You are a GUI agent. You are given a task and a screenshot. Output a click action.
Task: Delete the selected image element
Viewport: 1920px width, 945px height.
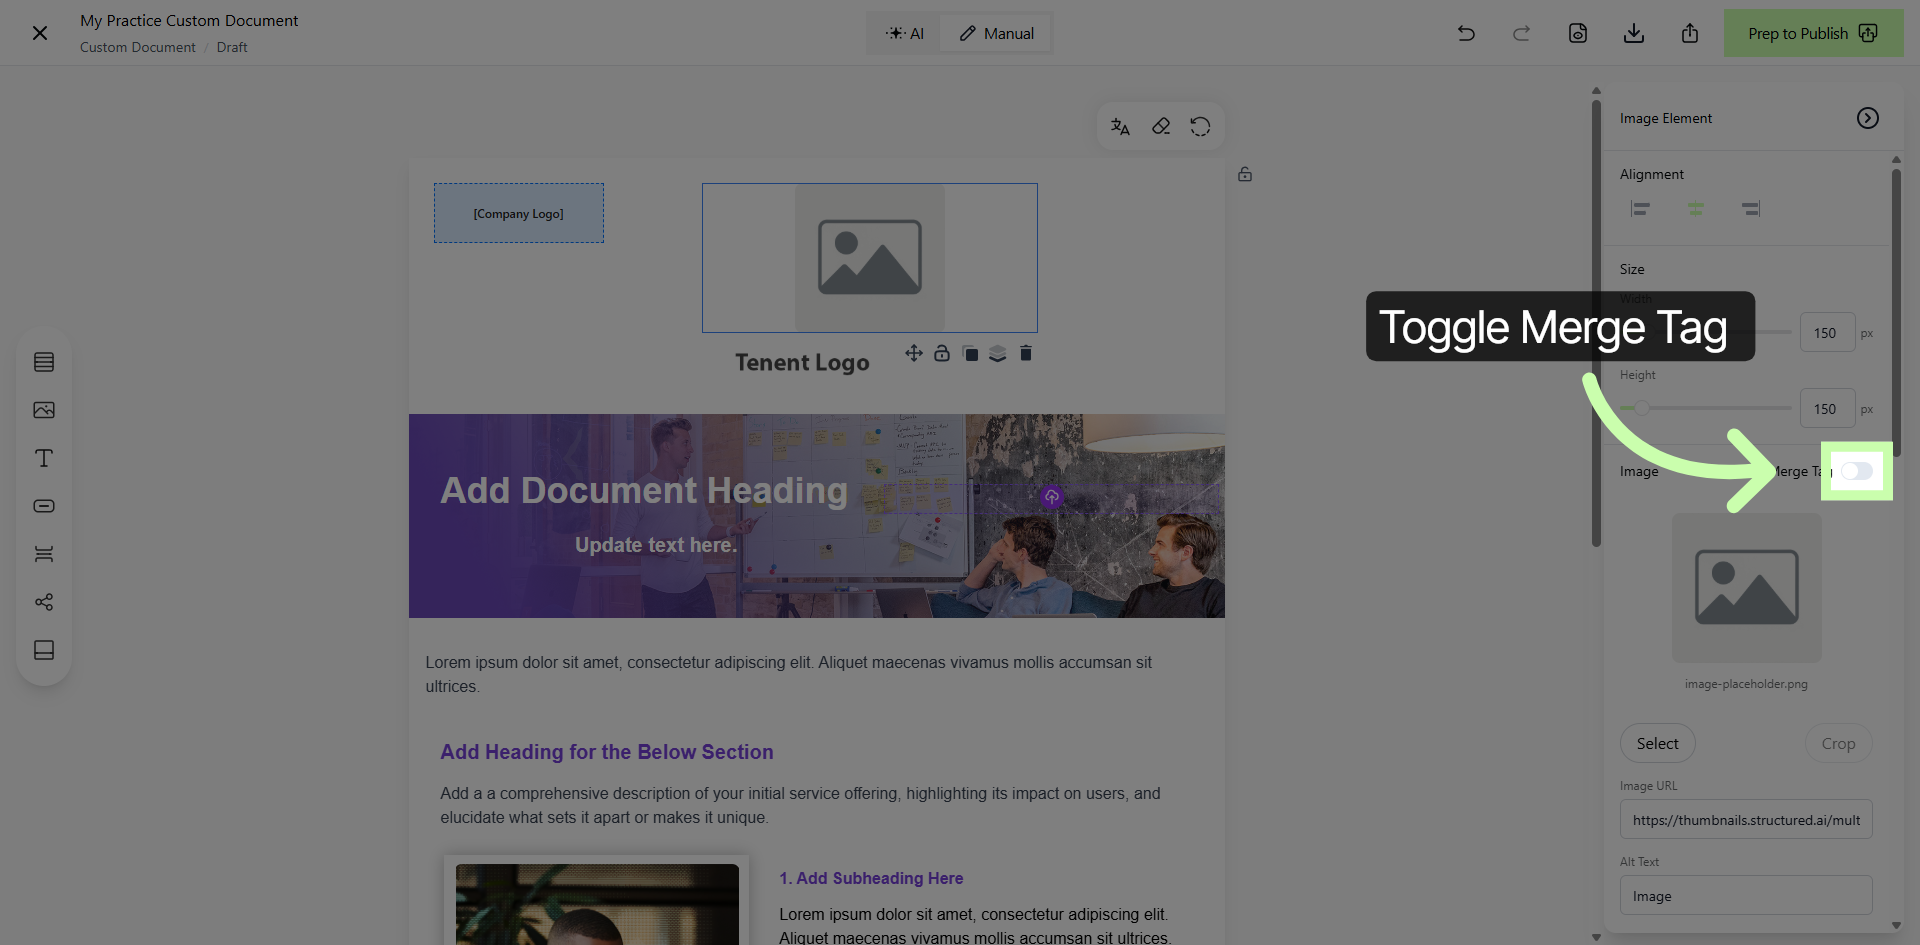[x=1026, y=353]
